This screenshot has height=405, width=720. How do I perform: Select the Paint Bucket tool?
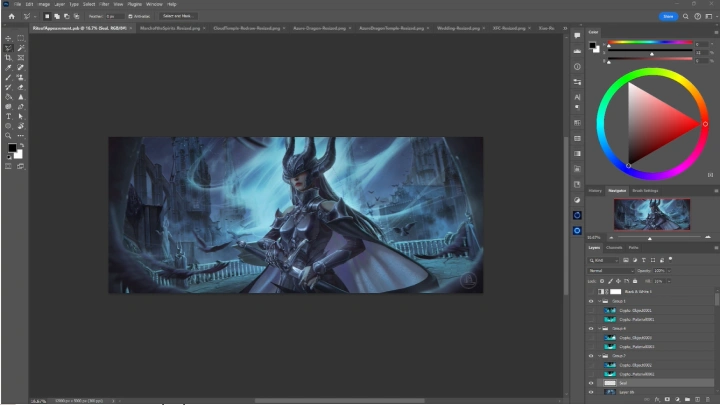tap(8, 97)
